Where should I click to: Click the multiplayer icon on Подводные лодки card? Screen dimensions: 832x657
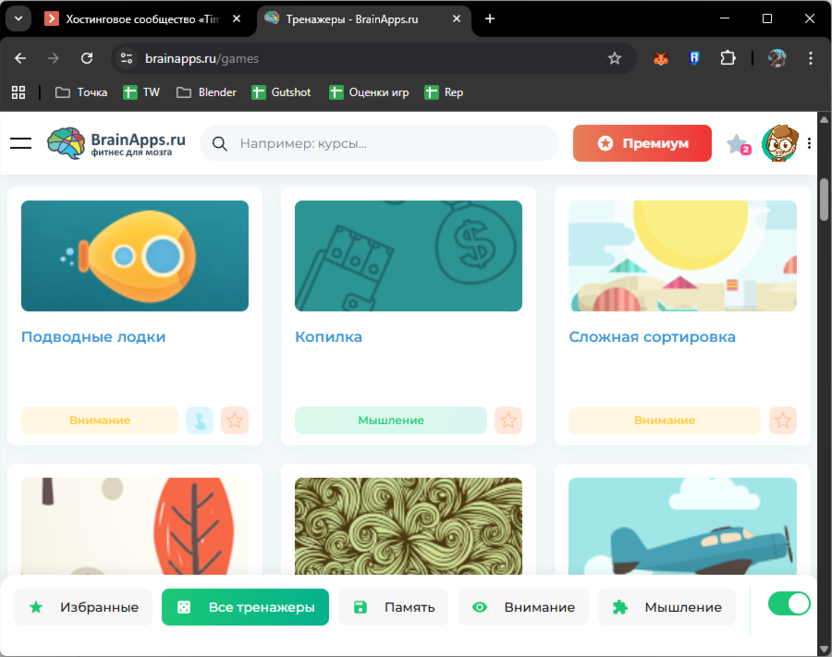[x=199, y=420]
